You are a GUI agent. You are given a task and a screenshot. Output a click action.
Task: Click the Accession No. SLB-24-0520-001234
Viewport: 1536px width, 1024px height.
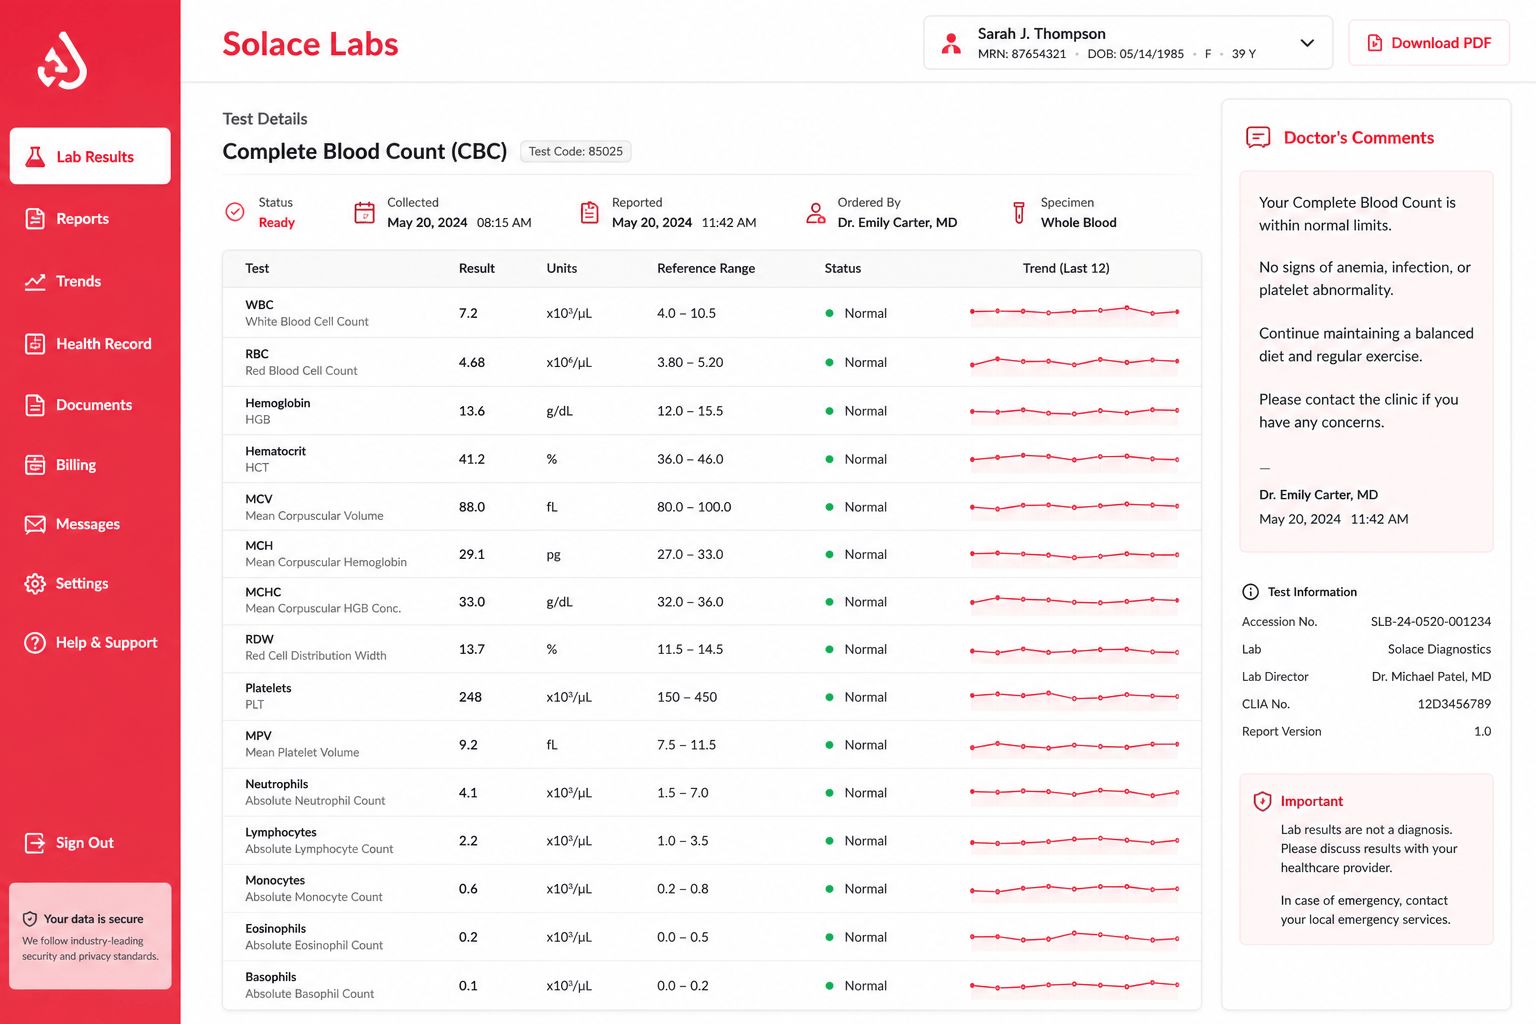(x=1430, y=622)
